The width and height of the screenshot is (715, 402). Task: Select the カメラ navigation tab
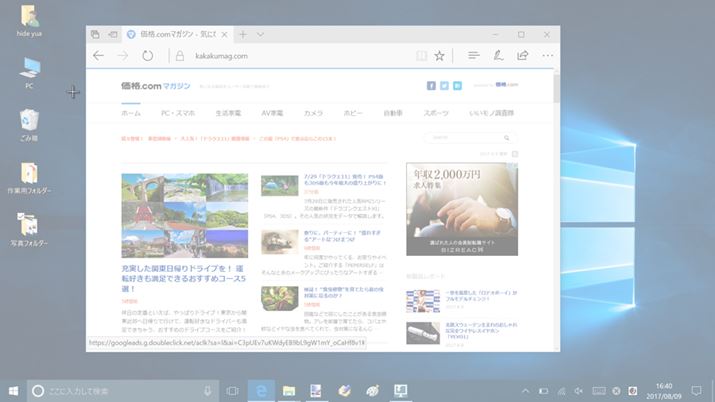(x=313, y=113)
